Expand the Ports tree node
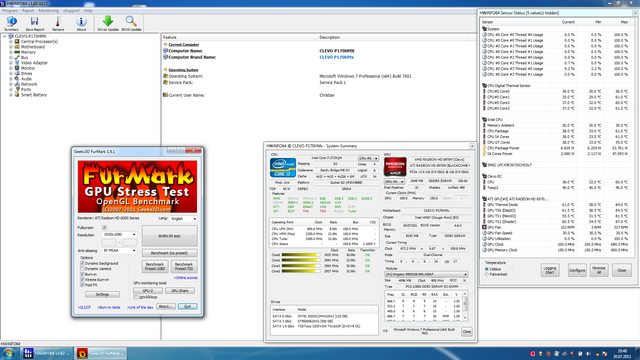640x360 pixels. click(11, 89)
